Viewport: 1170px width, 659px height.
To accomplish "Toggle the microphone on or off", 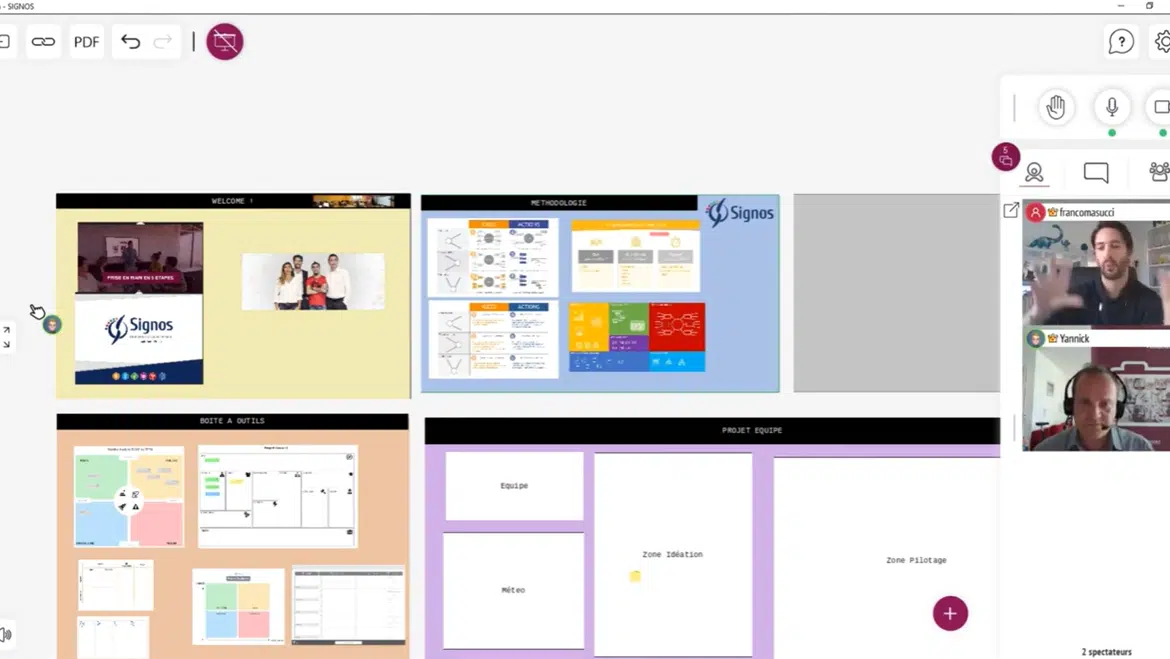I will (1111, 107).
